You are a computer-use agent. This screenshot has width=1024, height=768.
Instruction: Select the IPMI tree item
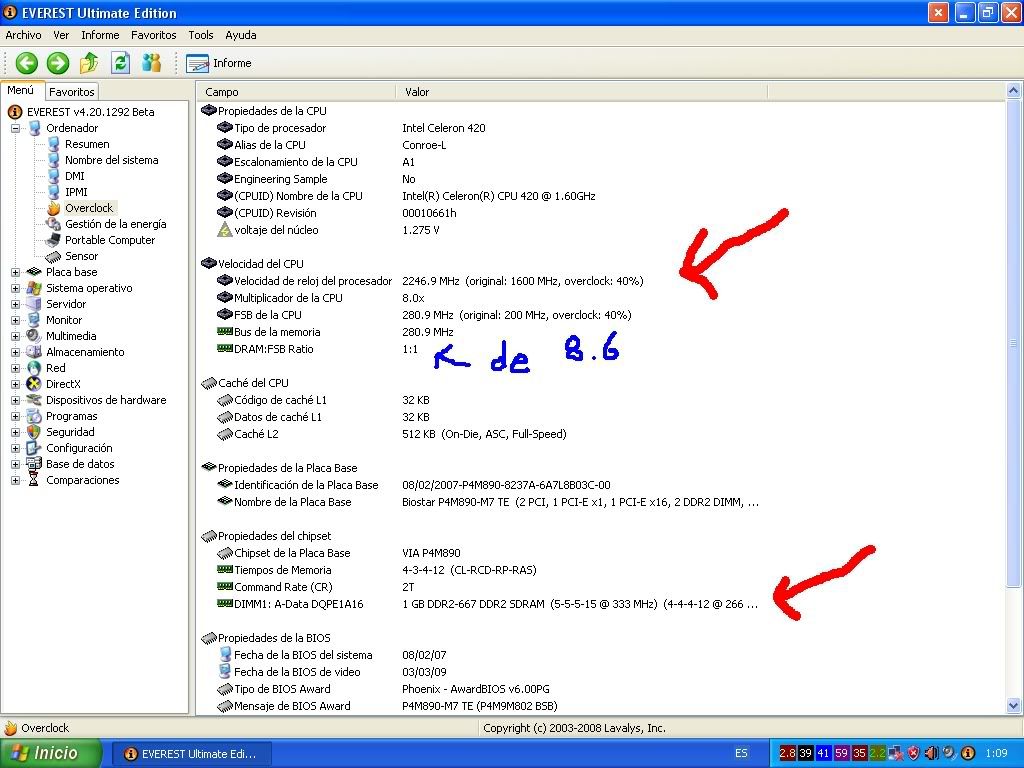pos(76,192)
